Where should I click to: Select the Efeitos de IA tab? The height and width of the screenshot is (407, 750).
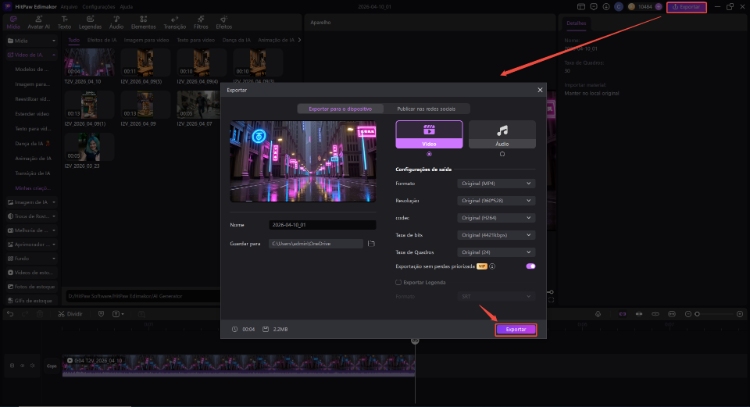pyautogui.click(x=101, y=40)
